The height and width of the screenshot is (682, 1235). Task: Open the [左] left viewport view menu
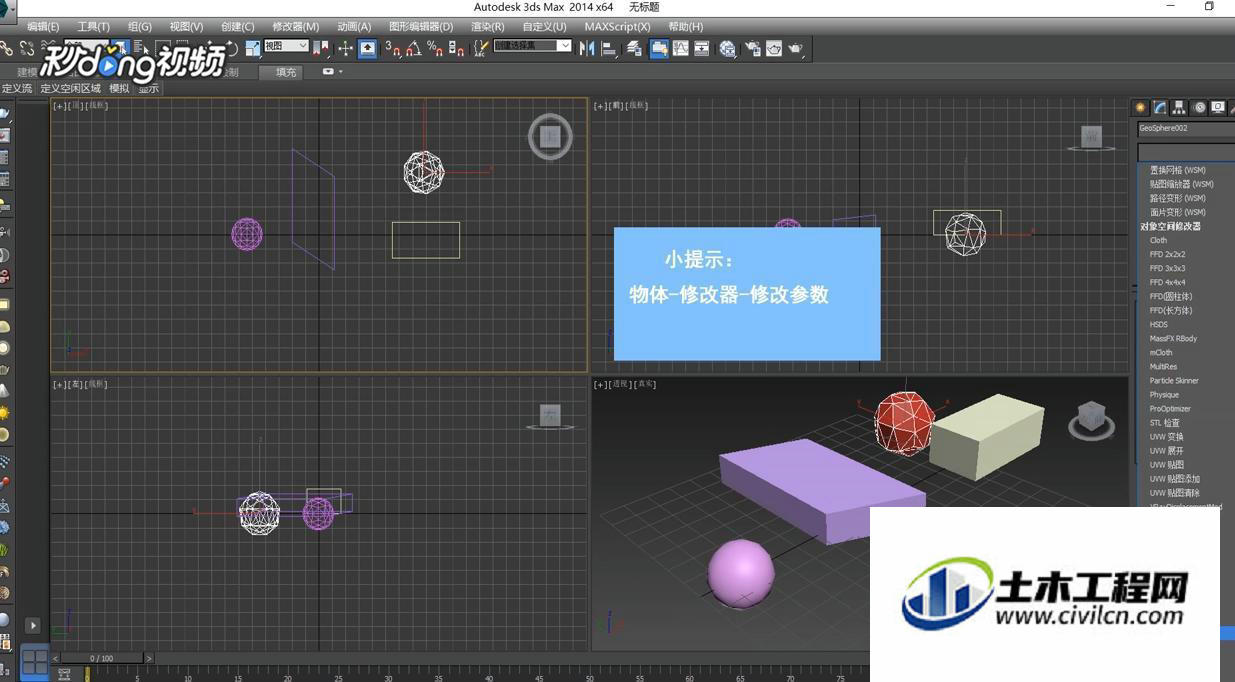coord(75,384)
